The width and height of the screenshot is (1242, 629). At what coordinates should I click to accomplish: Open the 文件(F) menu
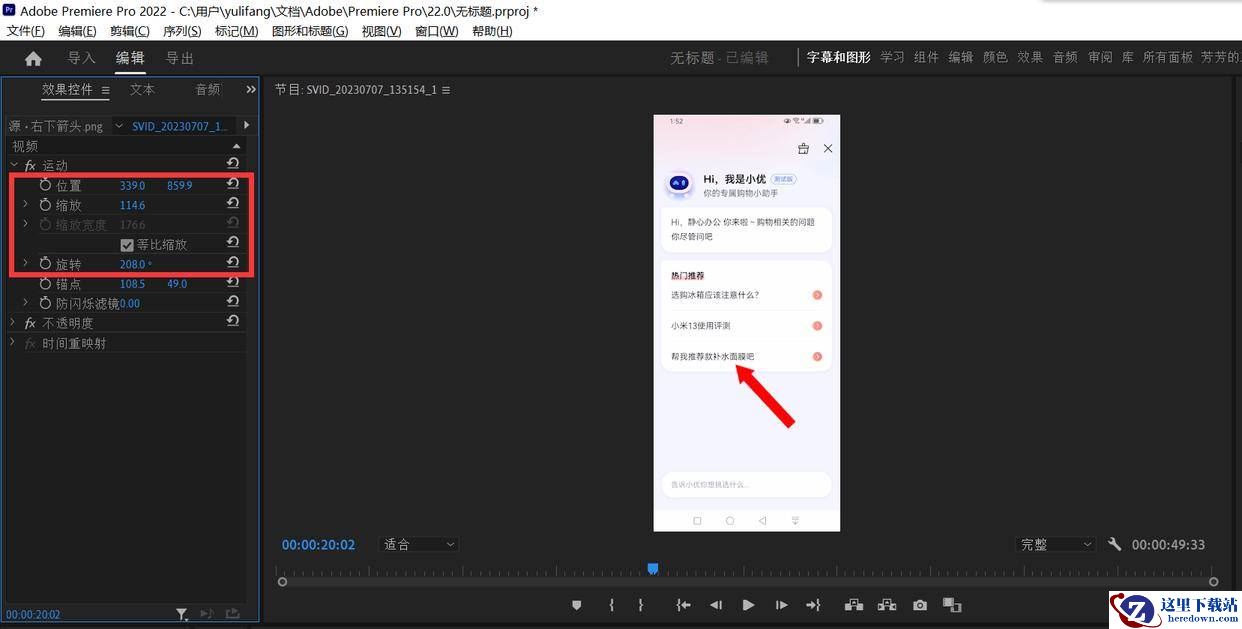click(x=26, y=31)
